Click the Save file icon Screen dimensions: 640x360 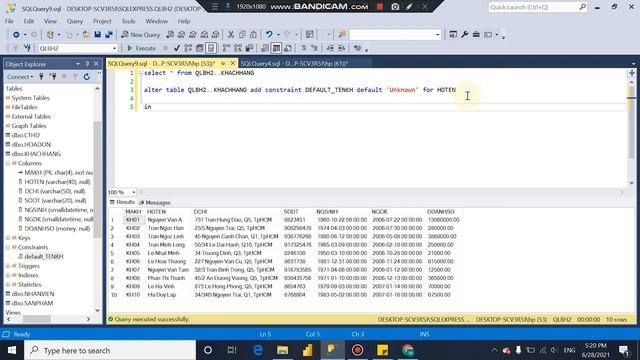98,35
